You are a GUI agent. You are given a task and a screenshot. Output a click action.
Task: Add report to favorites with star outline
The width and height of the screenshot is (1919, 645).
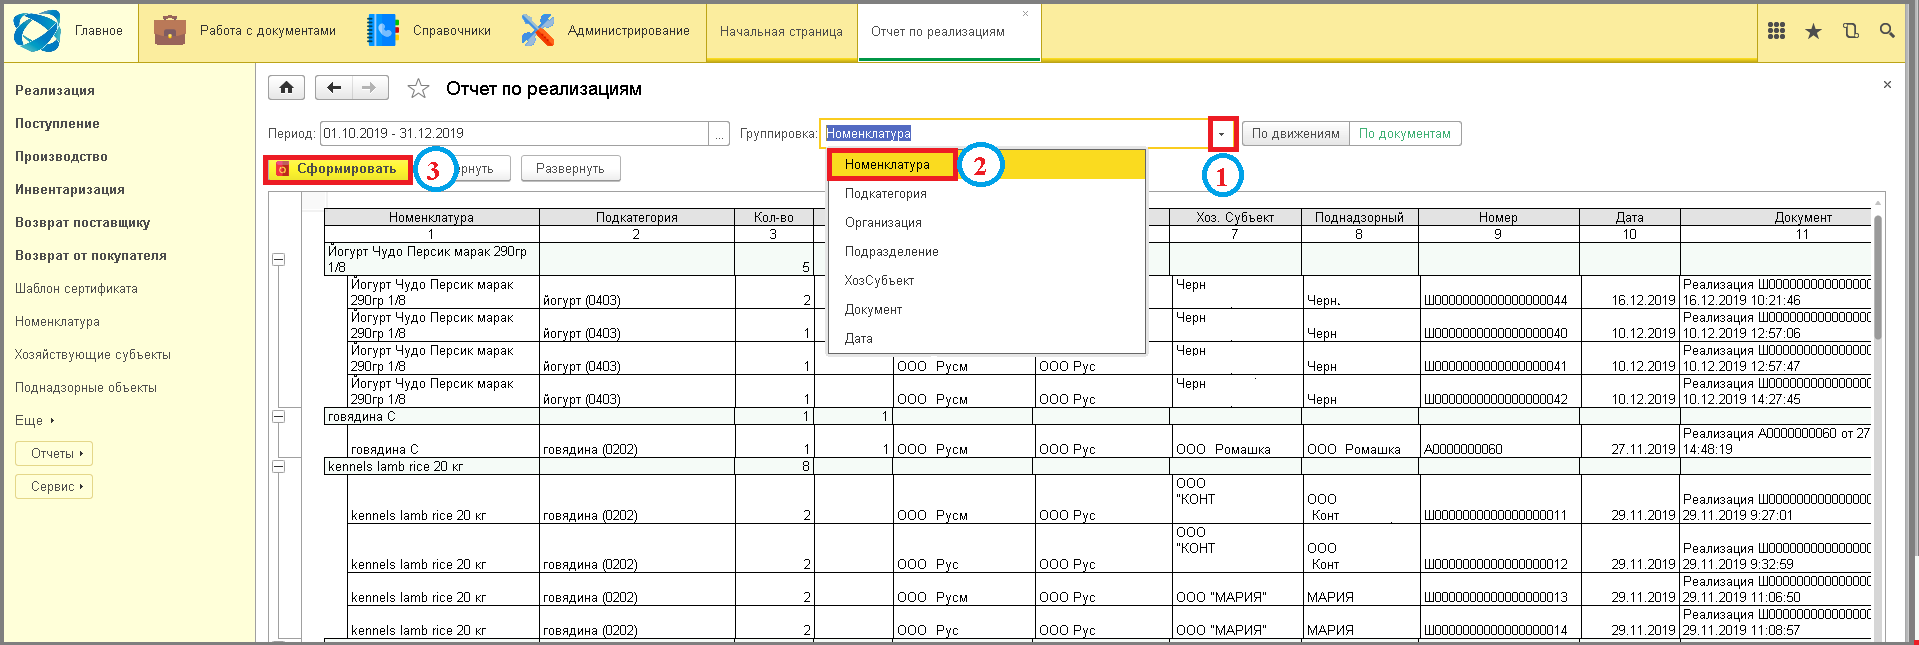click(418, 89)
